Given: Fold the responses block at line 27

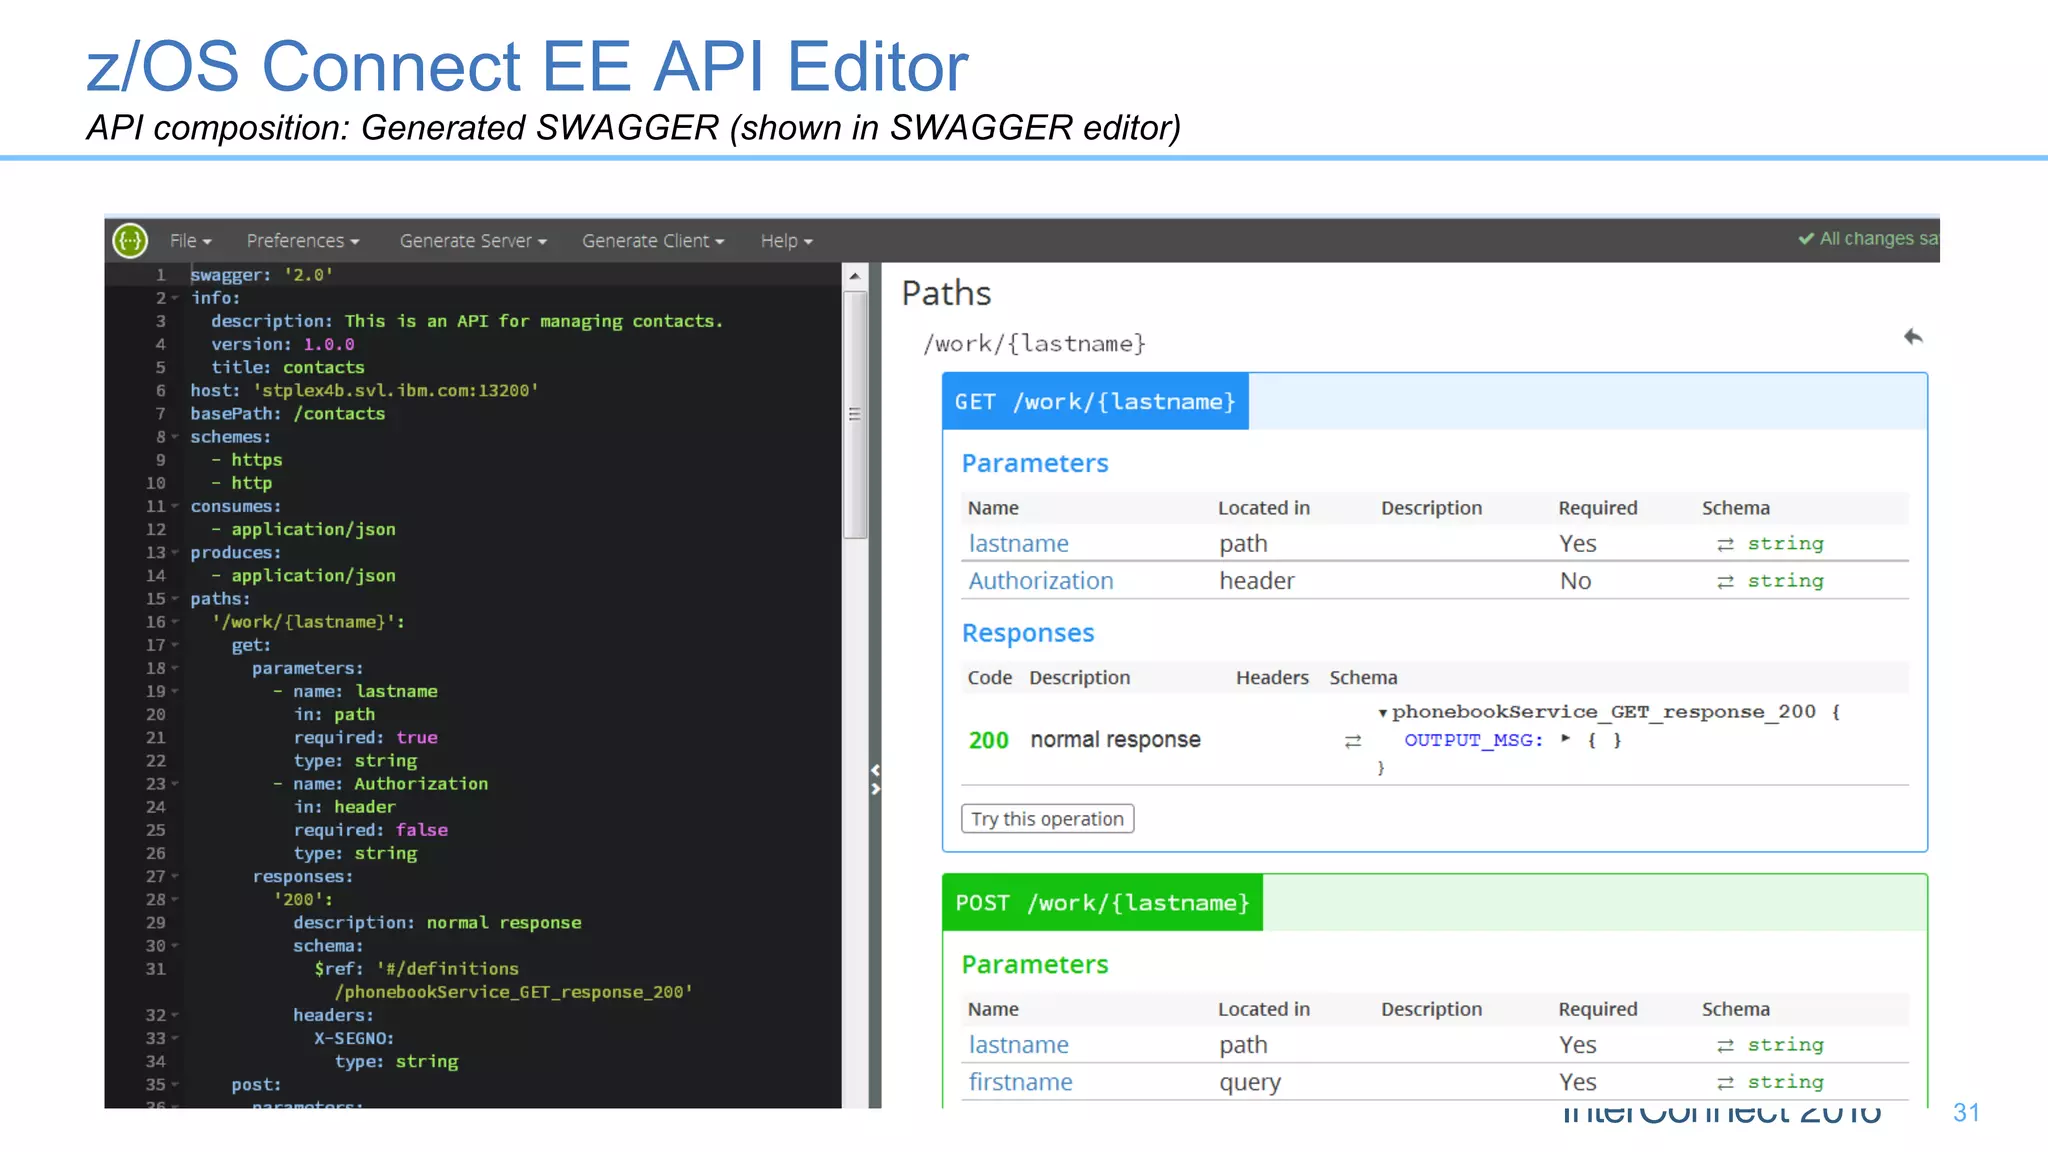Looking at the screenshot, I should (x=175, y=876).
